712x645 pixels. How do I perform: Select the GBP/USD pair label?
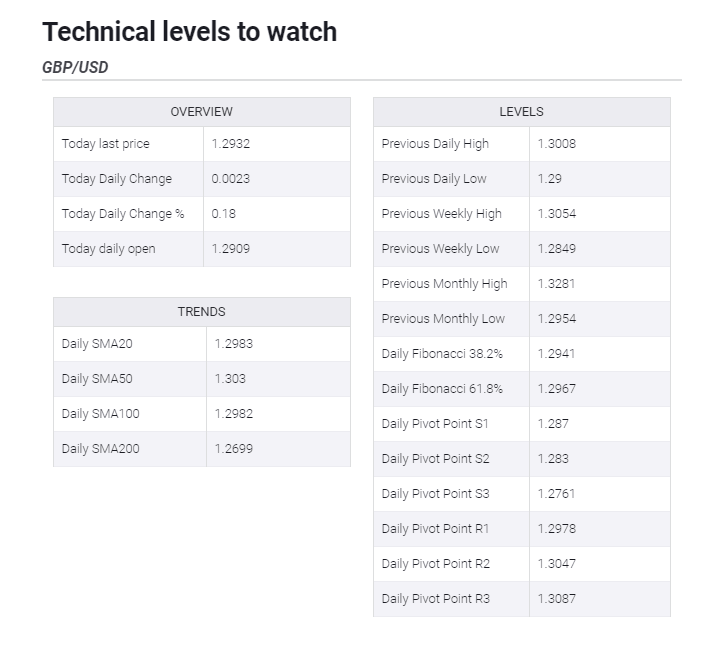[75, 68]
